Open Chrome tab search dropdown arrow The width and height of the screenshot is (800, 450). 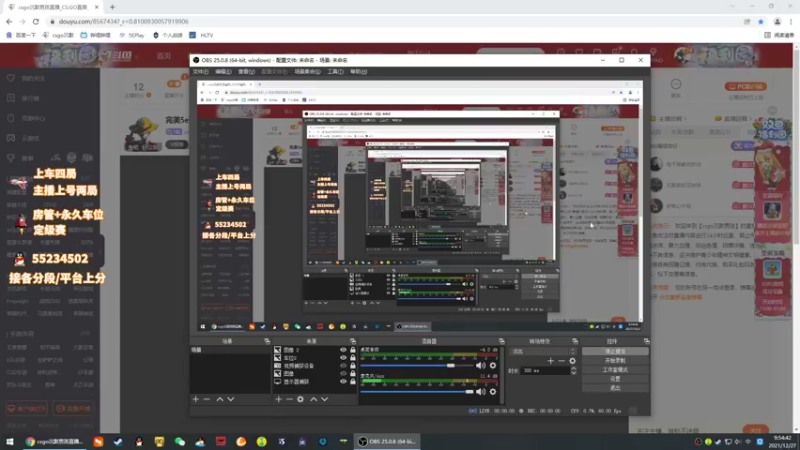click(x=733, y=7)
